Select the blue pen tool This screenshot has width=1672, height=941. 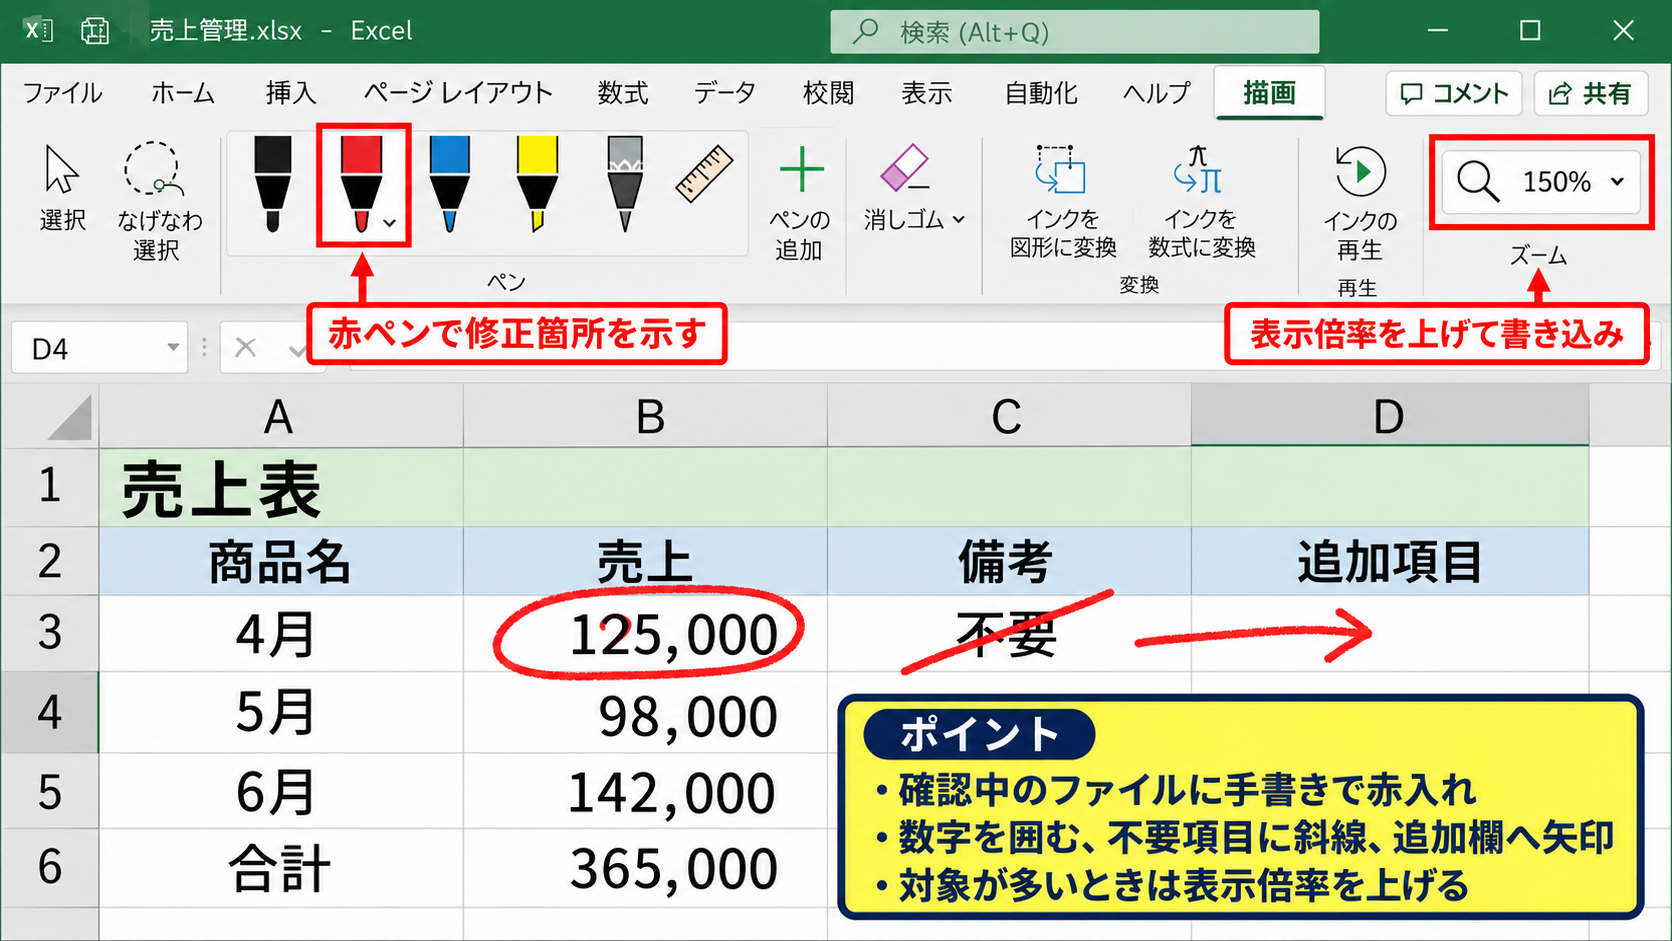click(x=449, y=184)
